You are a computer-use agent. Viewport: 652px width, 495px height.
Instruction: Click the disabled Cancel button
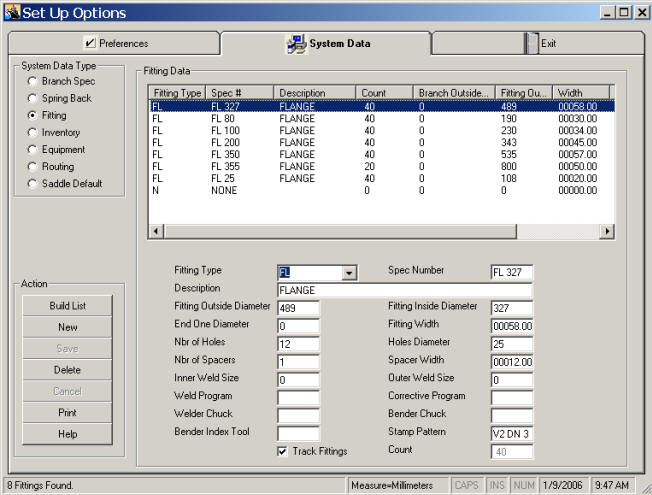coord(67,391)
